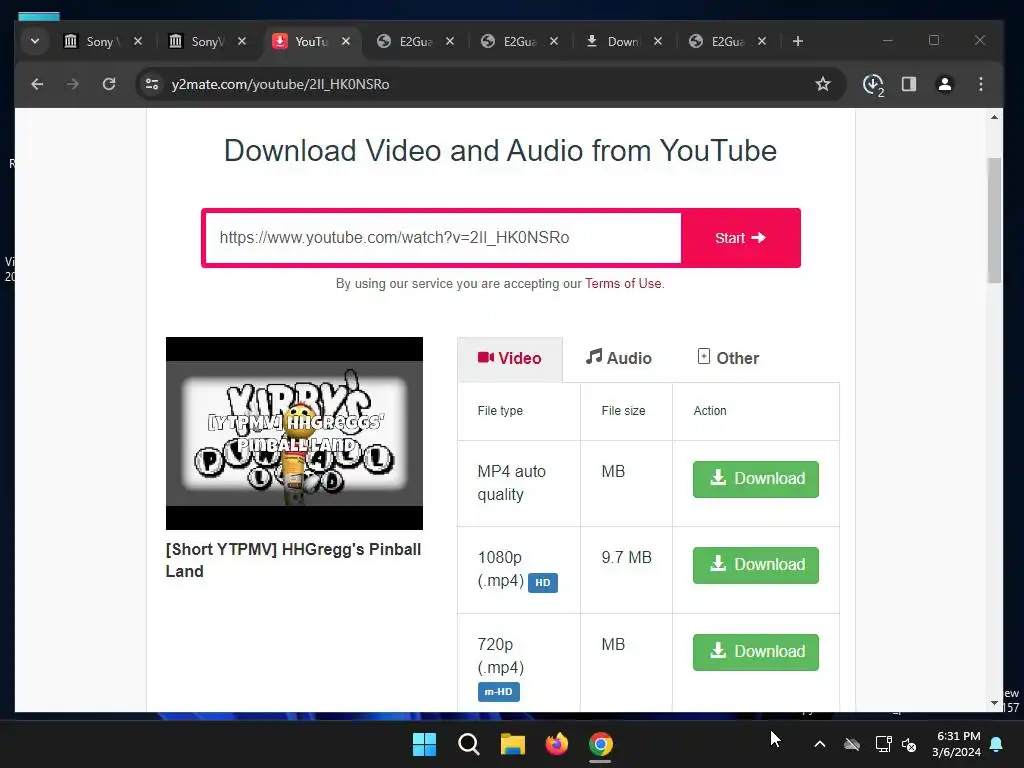Image resolution: width=1024 pixels, height=768 pixels.
Task: Click the Kirby's Pinball Land video thumbnail
Action: [295, 433]
